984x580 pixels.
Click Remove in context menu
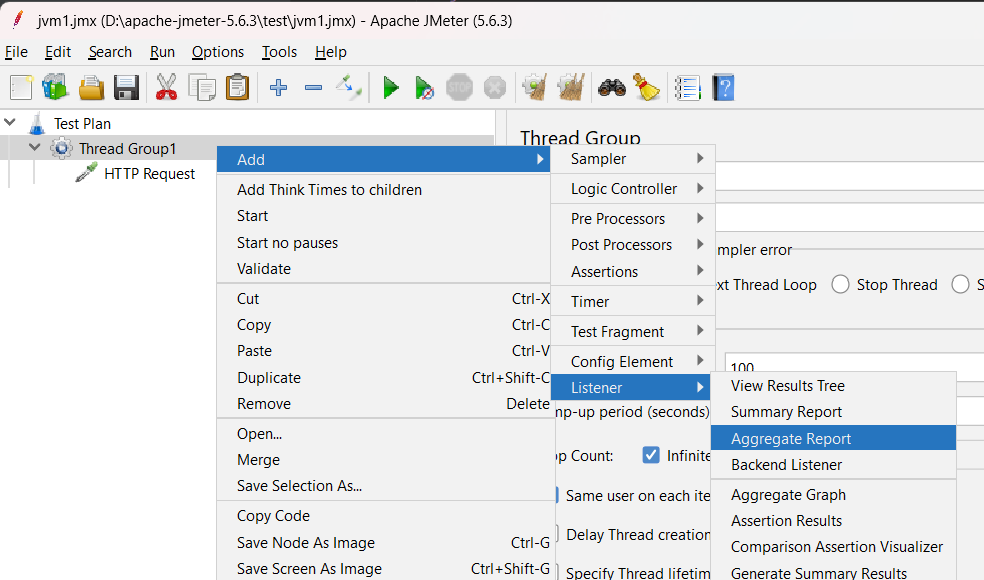point(383,404)
